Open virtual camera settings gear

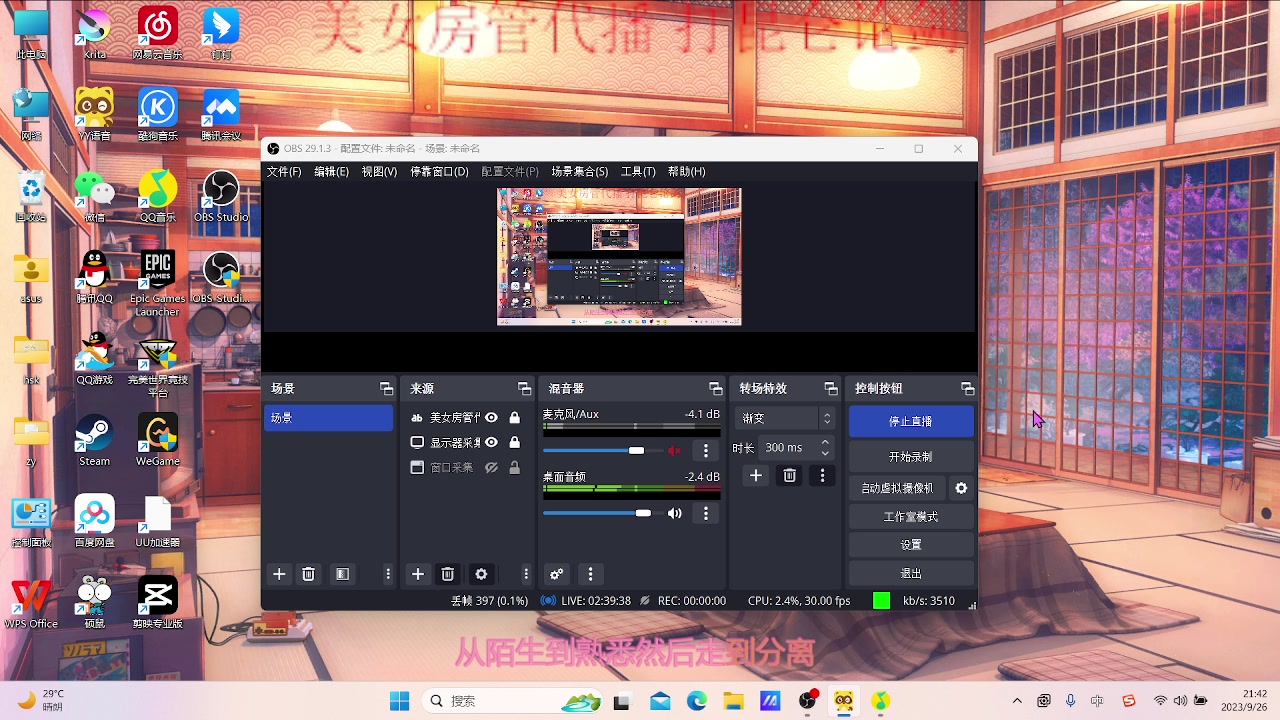pos(961,488)
